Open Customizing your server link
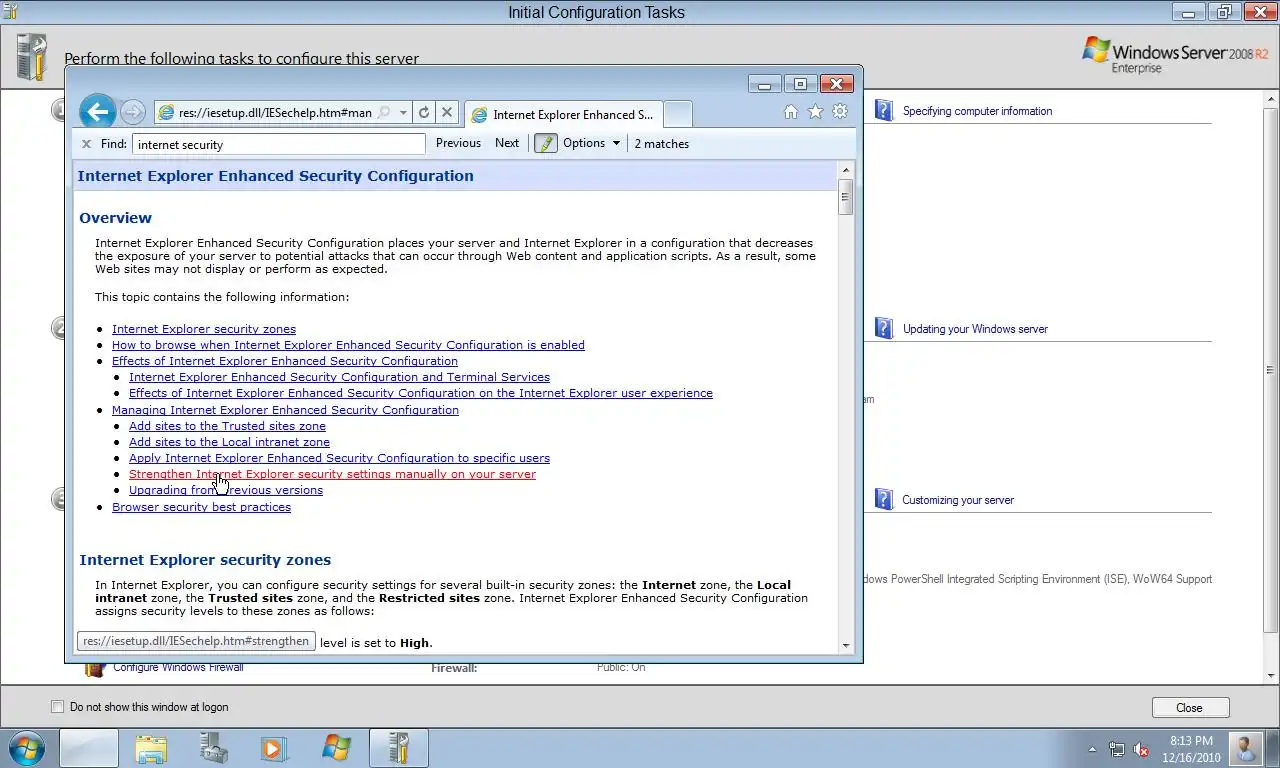The image size is (1280, 768). [958, 500]
